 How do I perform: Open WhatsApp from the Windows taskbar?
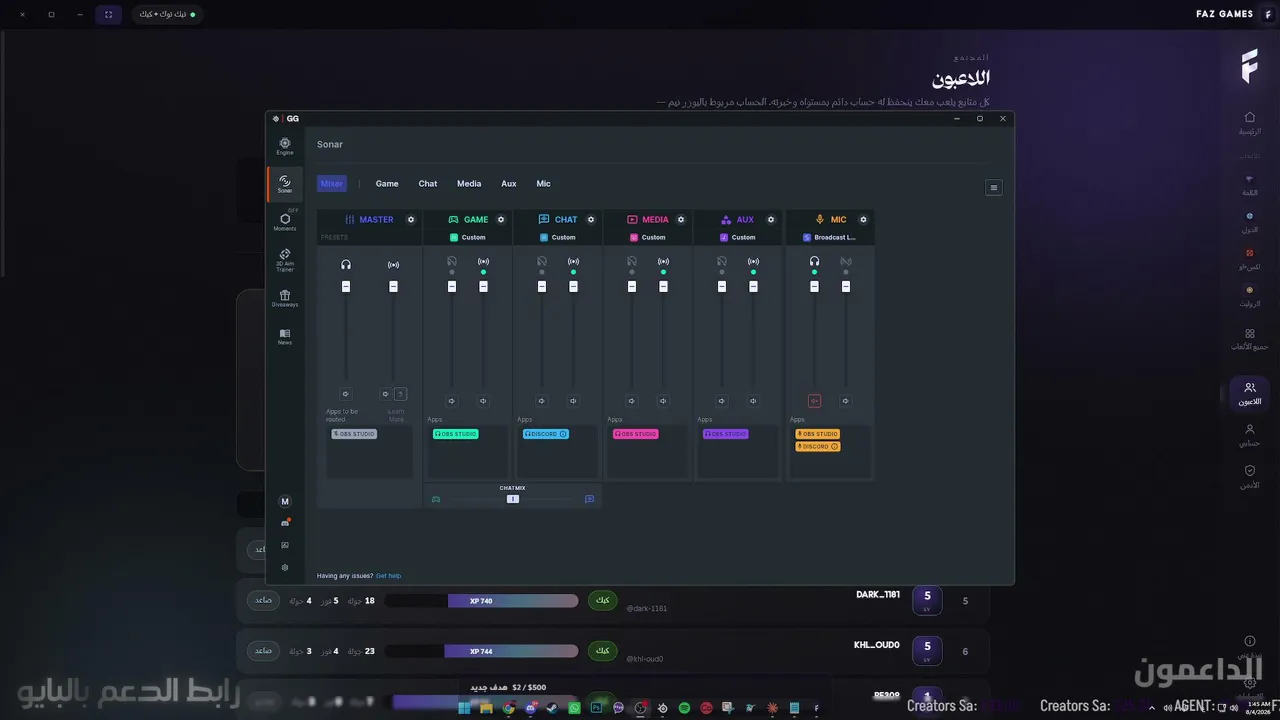click(x=575, y=708)
